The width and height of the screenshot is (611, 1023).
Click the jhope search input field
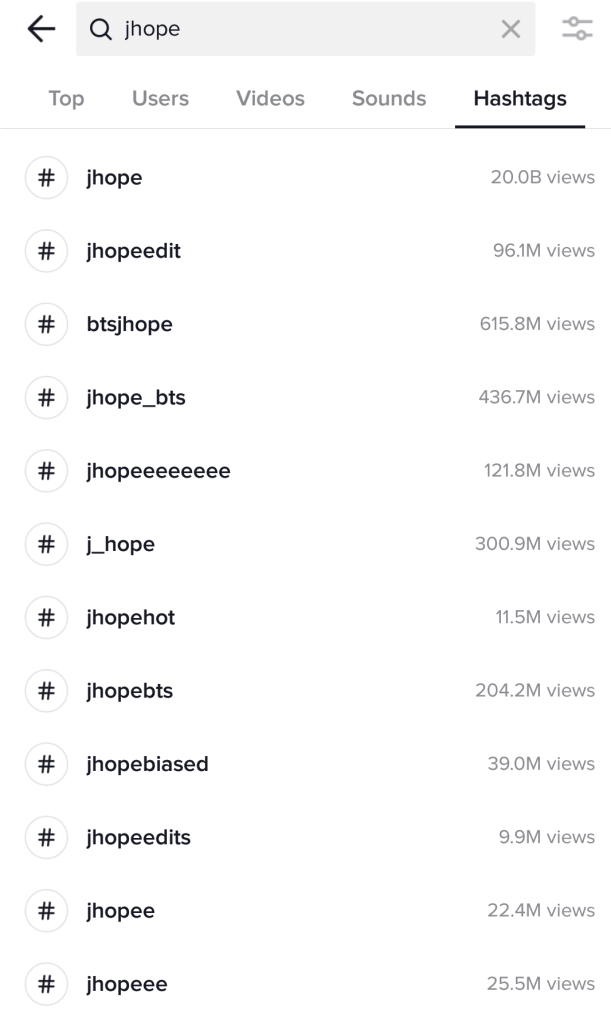tap(300, 30)
